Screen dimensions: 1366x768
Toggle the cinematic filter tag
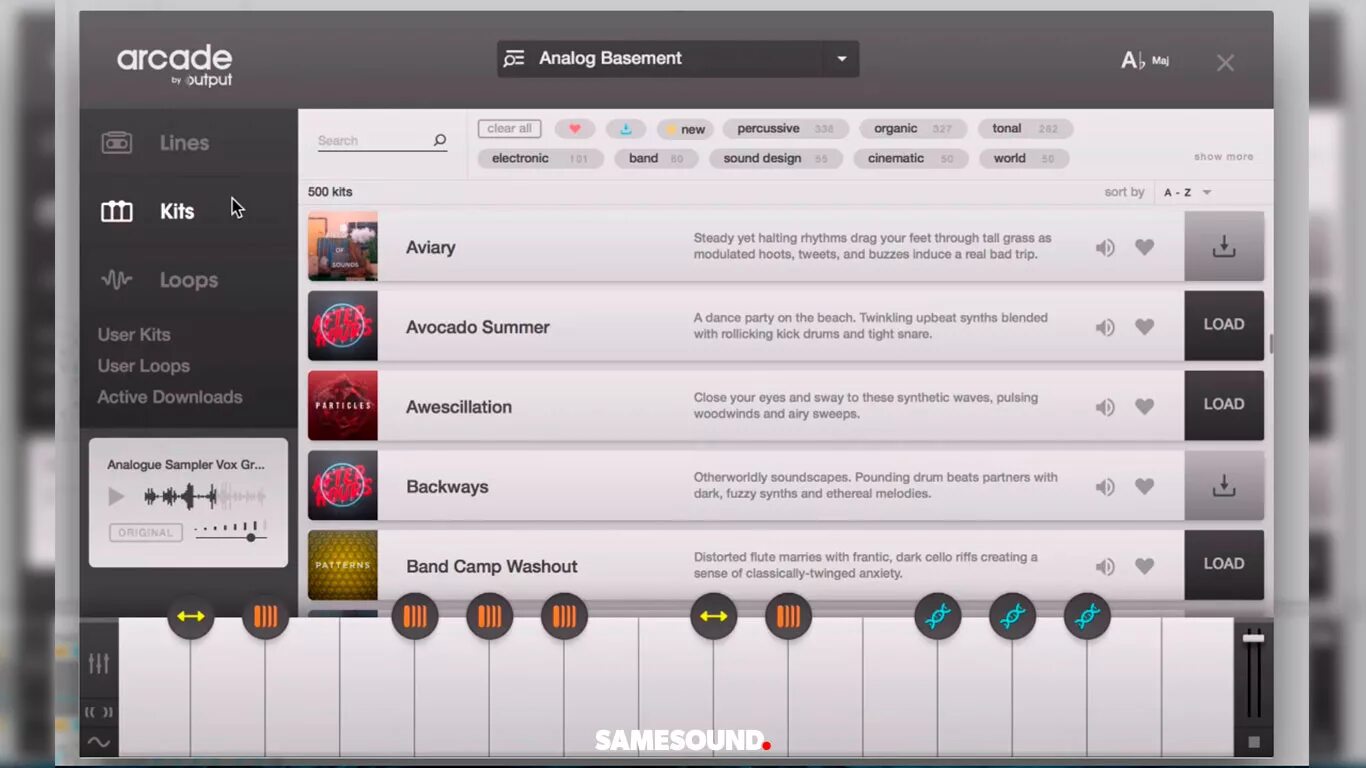click(910, 159)
